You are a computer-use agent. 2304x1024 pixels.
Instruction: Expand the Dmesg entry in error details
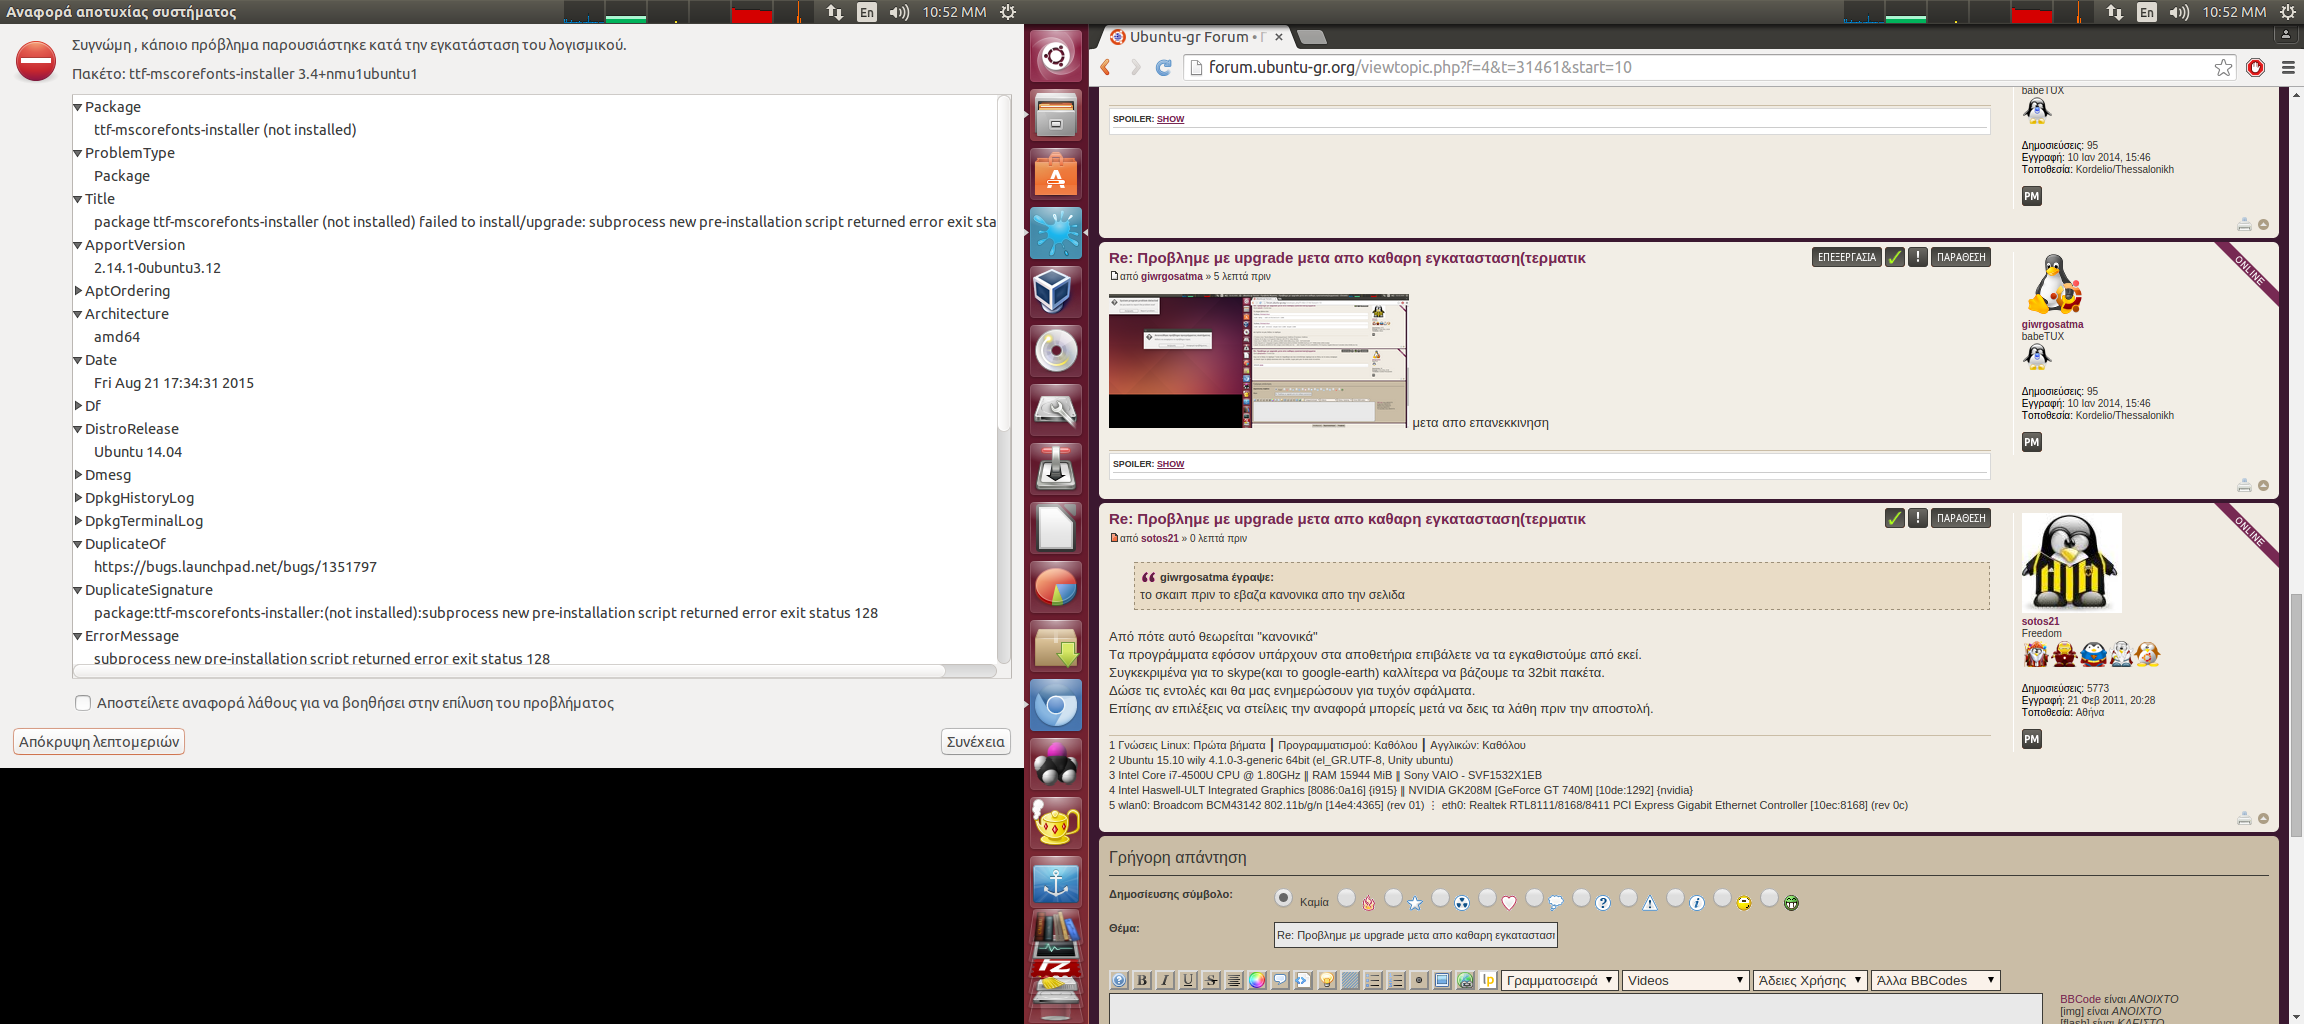click(x=78, y=475)
